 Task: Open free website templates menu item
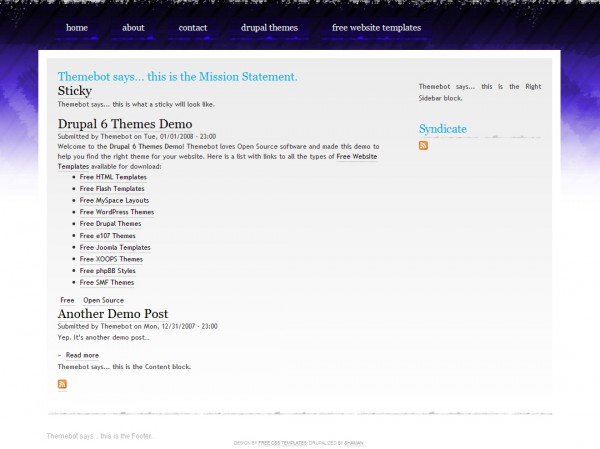(376, 28)
